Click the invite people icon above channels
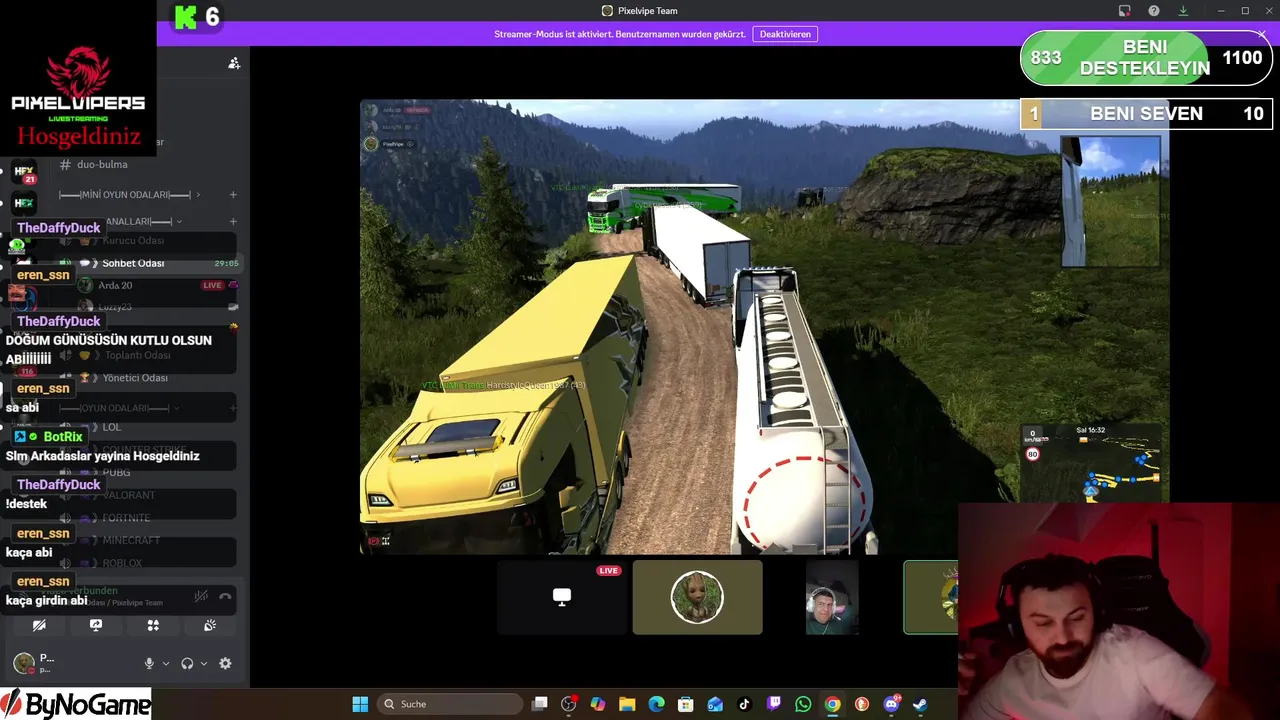This screenshot has width=1280, height=720. click(x=234, y=63)
